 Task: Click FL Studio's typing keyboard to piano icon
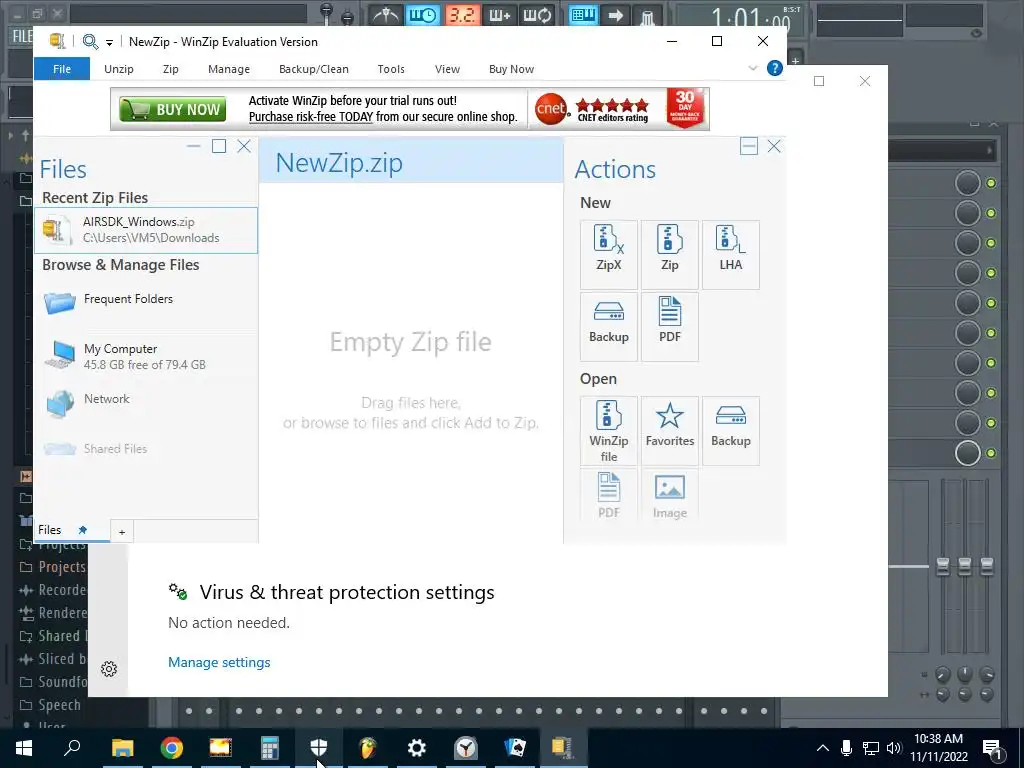coord(583,14)
